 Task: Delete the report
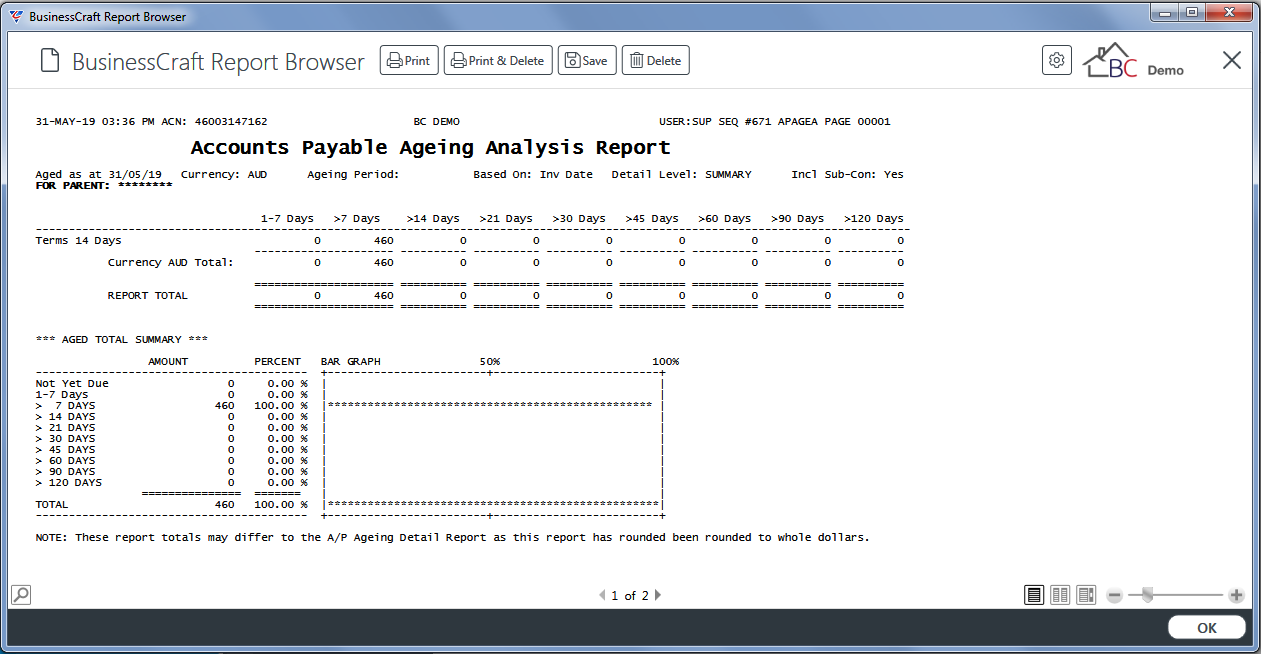tap(656, 60)
